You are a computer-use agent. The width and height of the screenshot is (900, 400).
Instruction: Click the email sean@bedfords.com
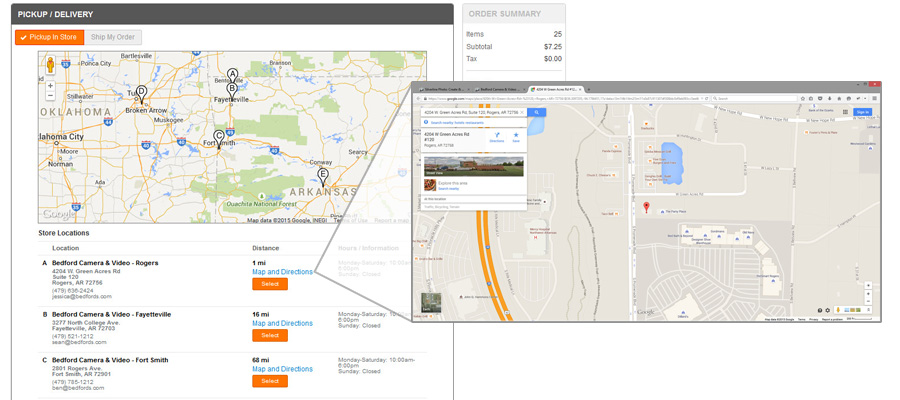(79, 342)
